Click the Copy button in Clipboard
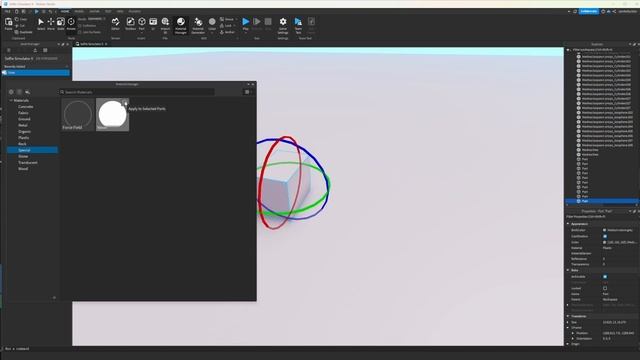Image resolution: width=640 pixels, height=360 pixels. (x=21, y=19)
